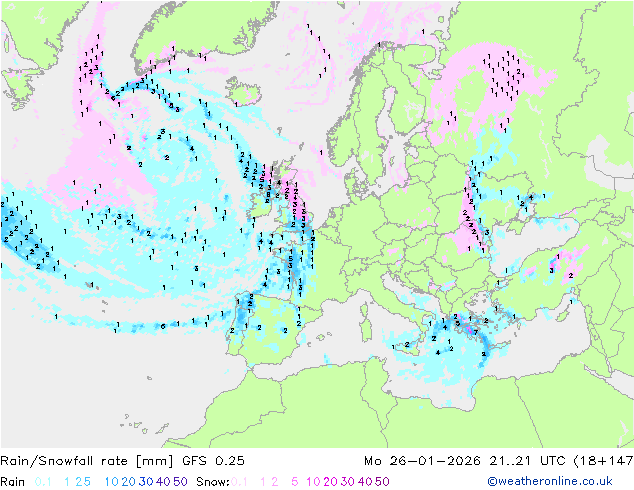Select the Snow legend 30 value
Screen dimensions: 634x490
(348, 482)
